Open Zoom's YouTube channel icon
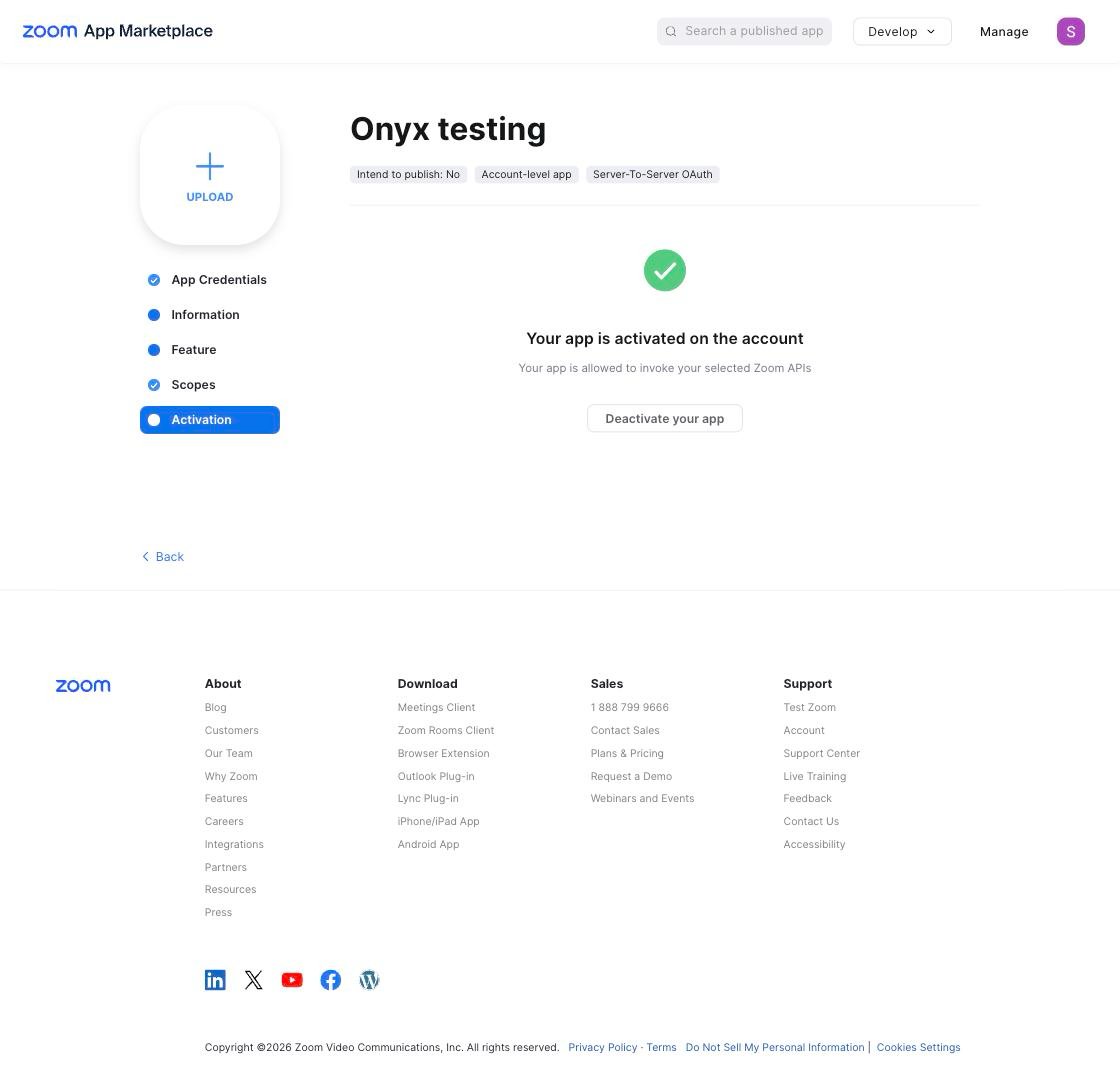This screenshot has height=1078, width=1120. point(292,979)
